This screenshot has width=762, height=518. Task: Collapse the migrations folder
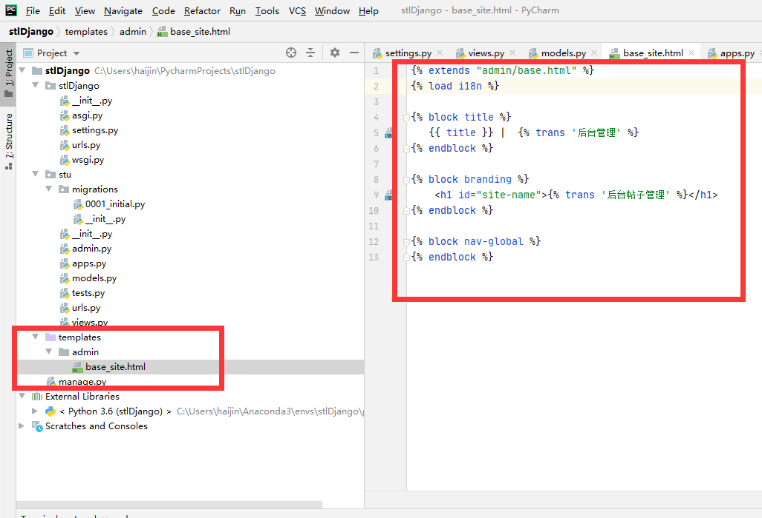click(x=49, y=189)
